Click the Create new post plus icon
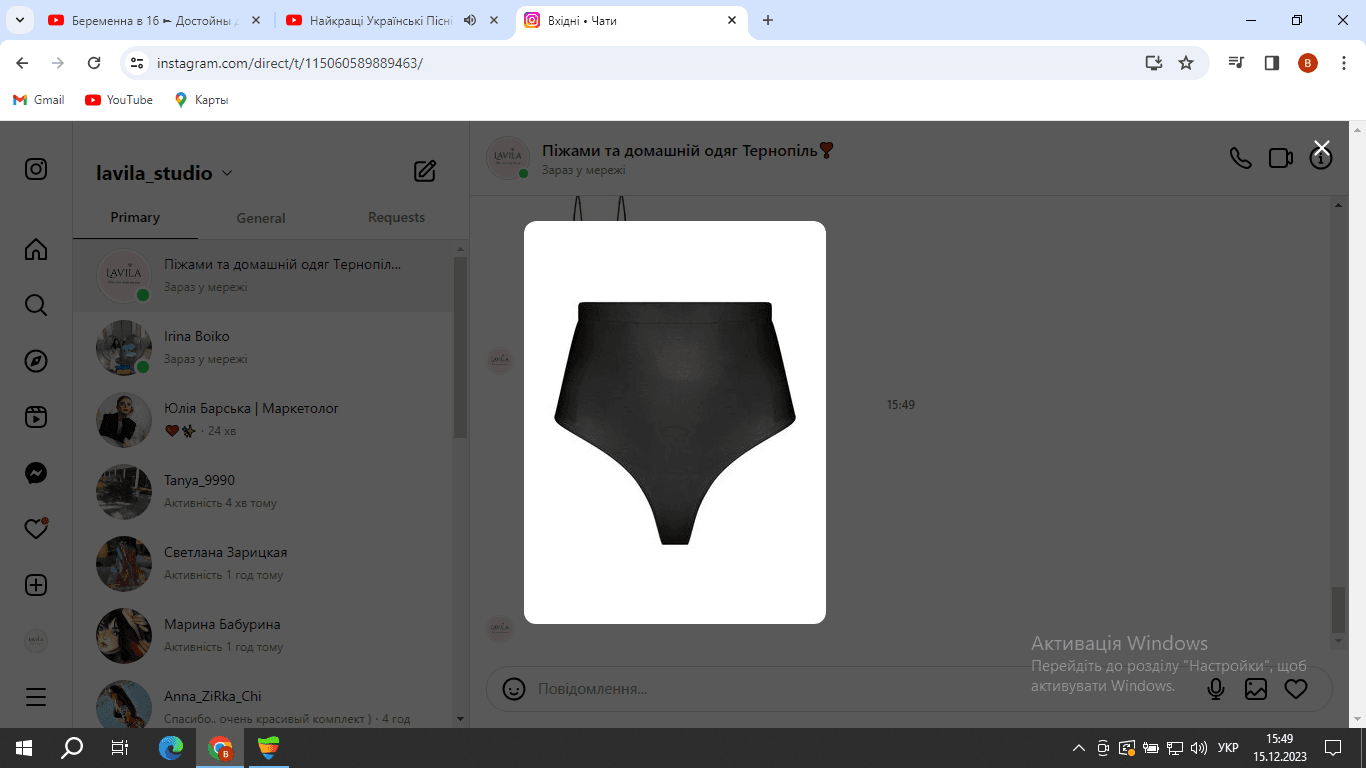The width and height of the screenshot is (1366, 768). pyautogui.click(x=36, y=585)
